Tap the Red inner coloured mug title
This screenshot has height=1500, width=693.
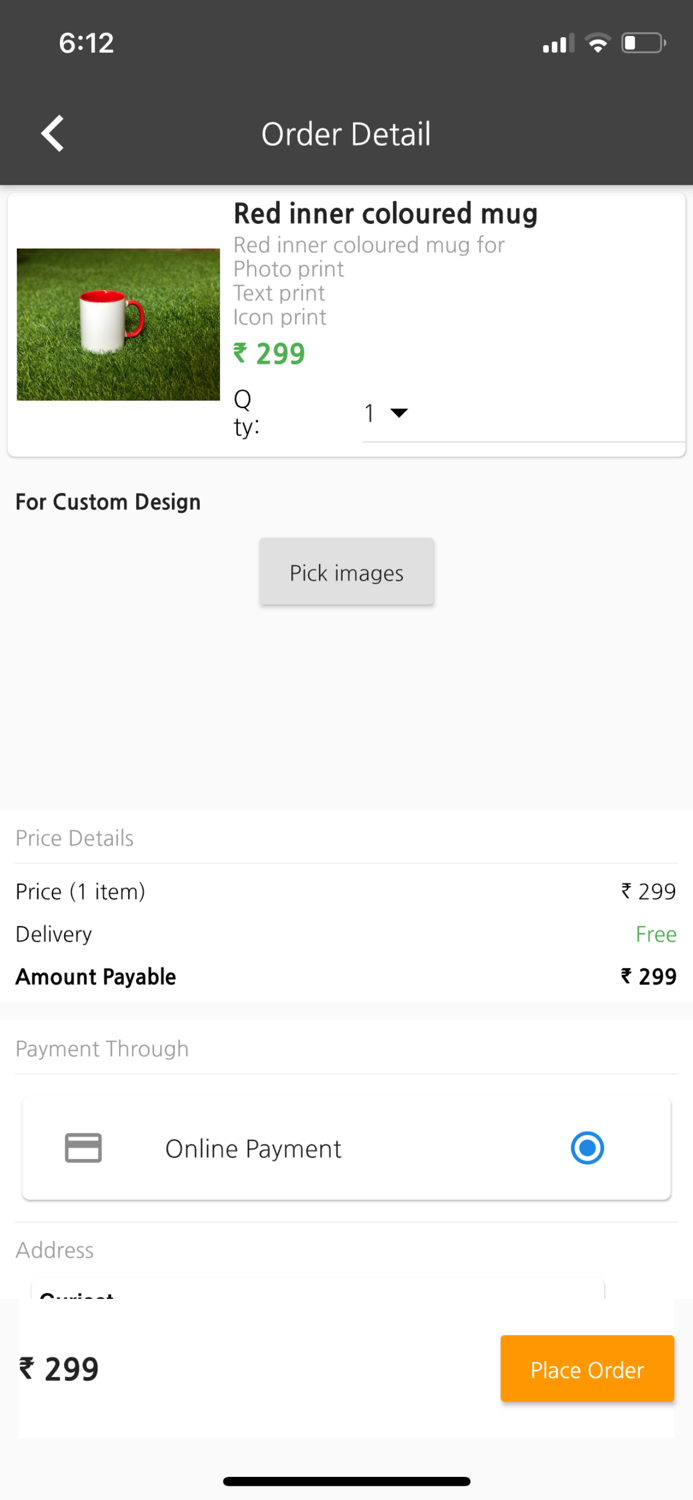(385, 213)
